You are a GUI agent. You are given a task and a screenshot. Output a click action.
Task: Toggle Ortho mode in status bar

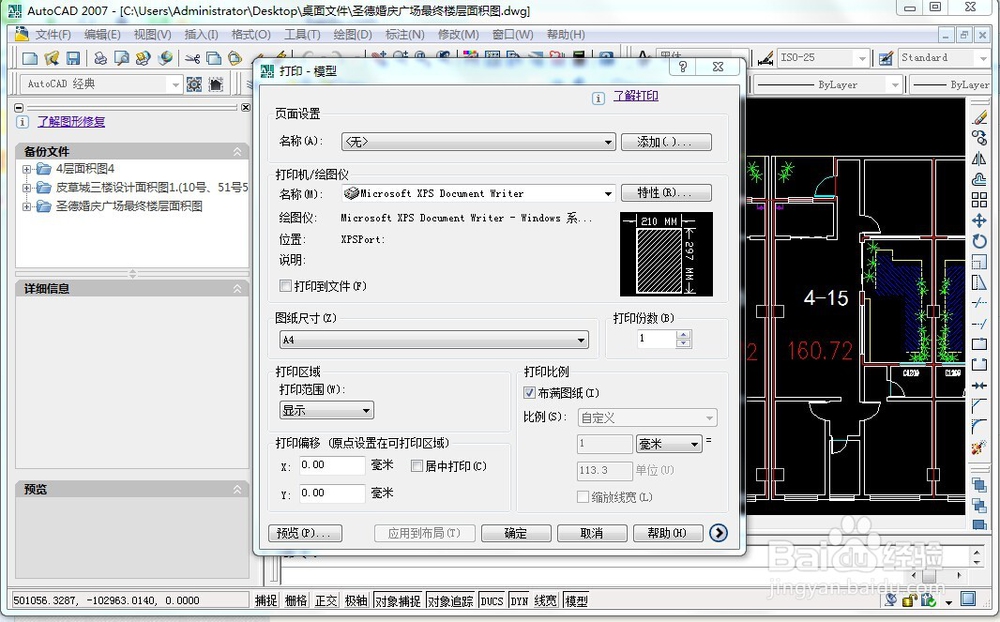tap(326, 600)
